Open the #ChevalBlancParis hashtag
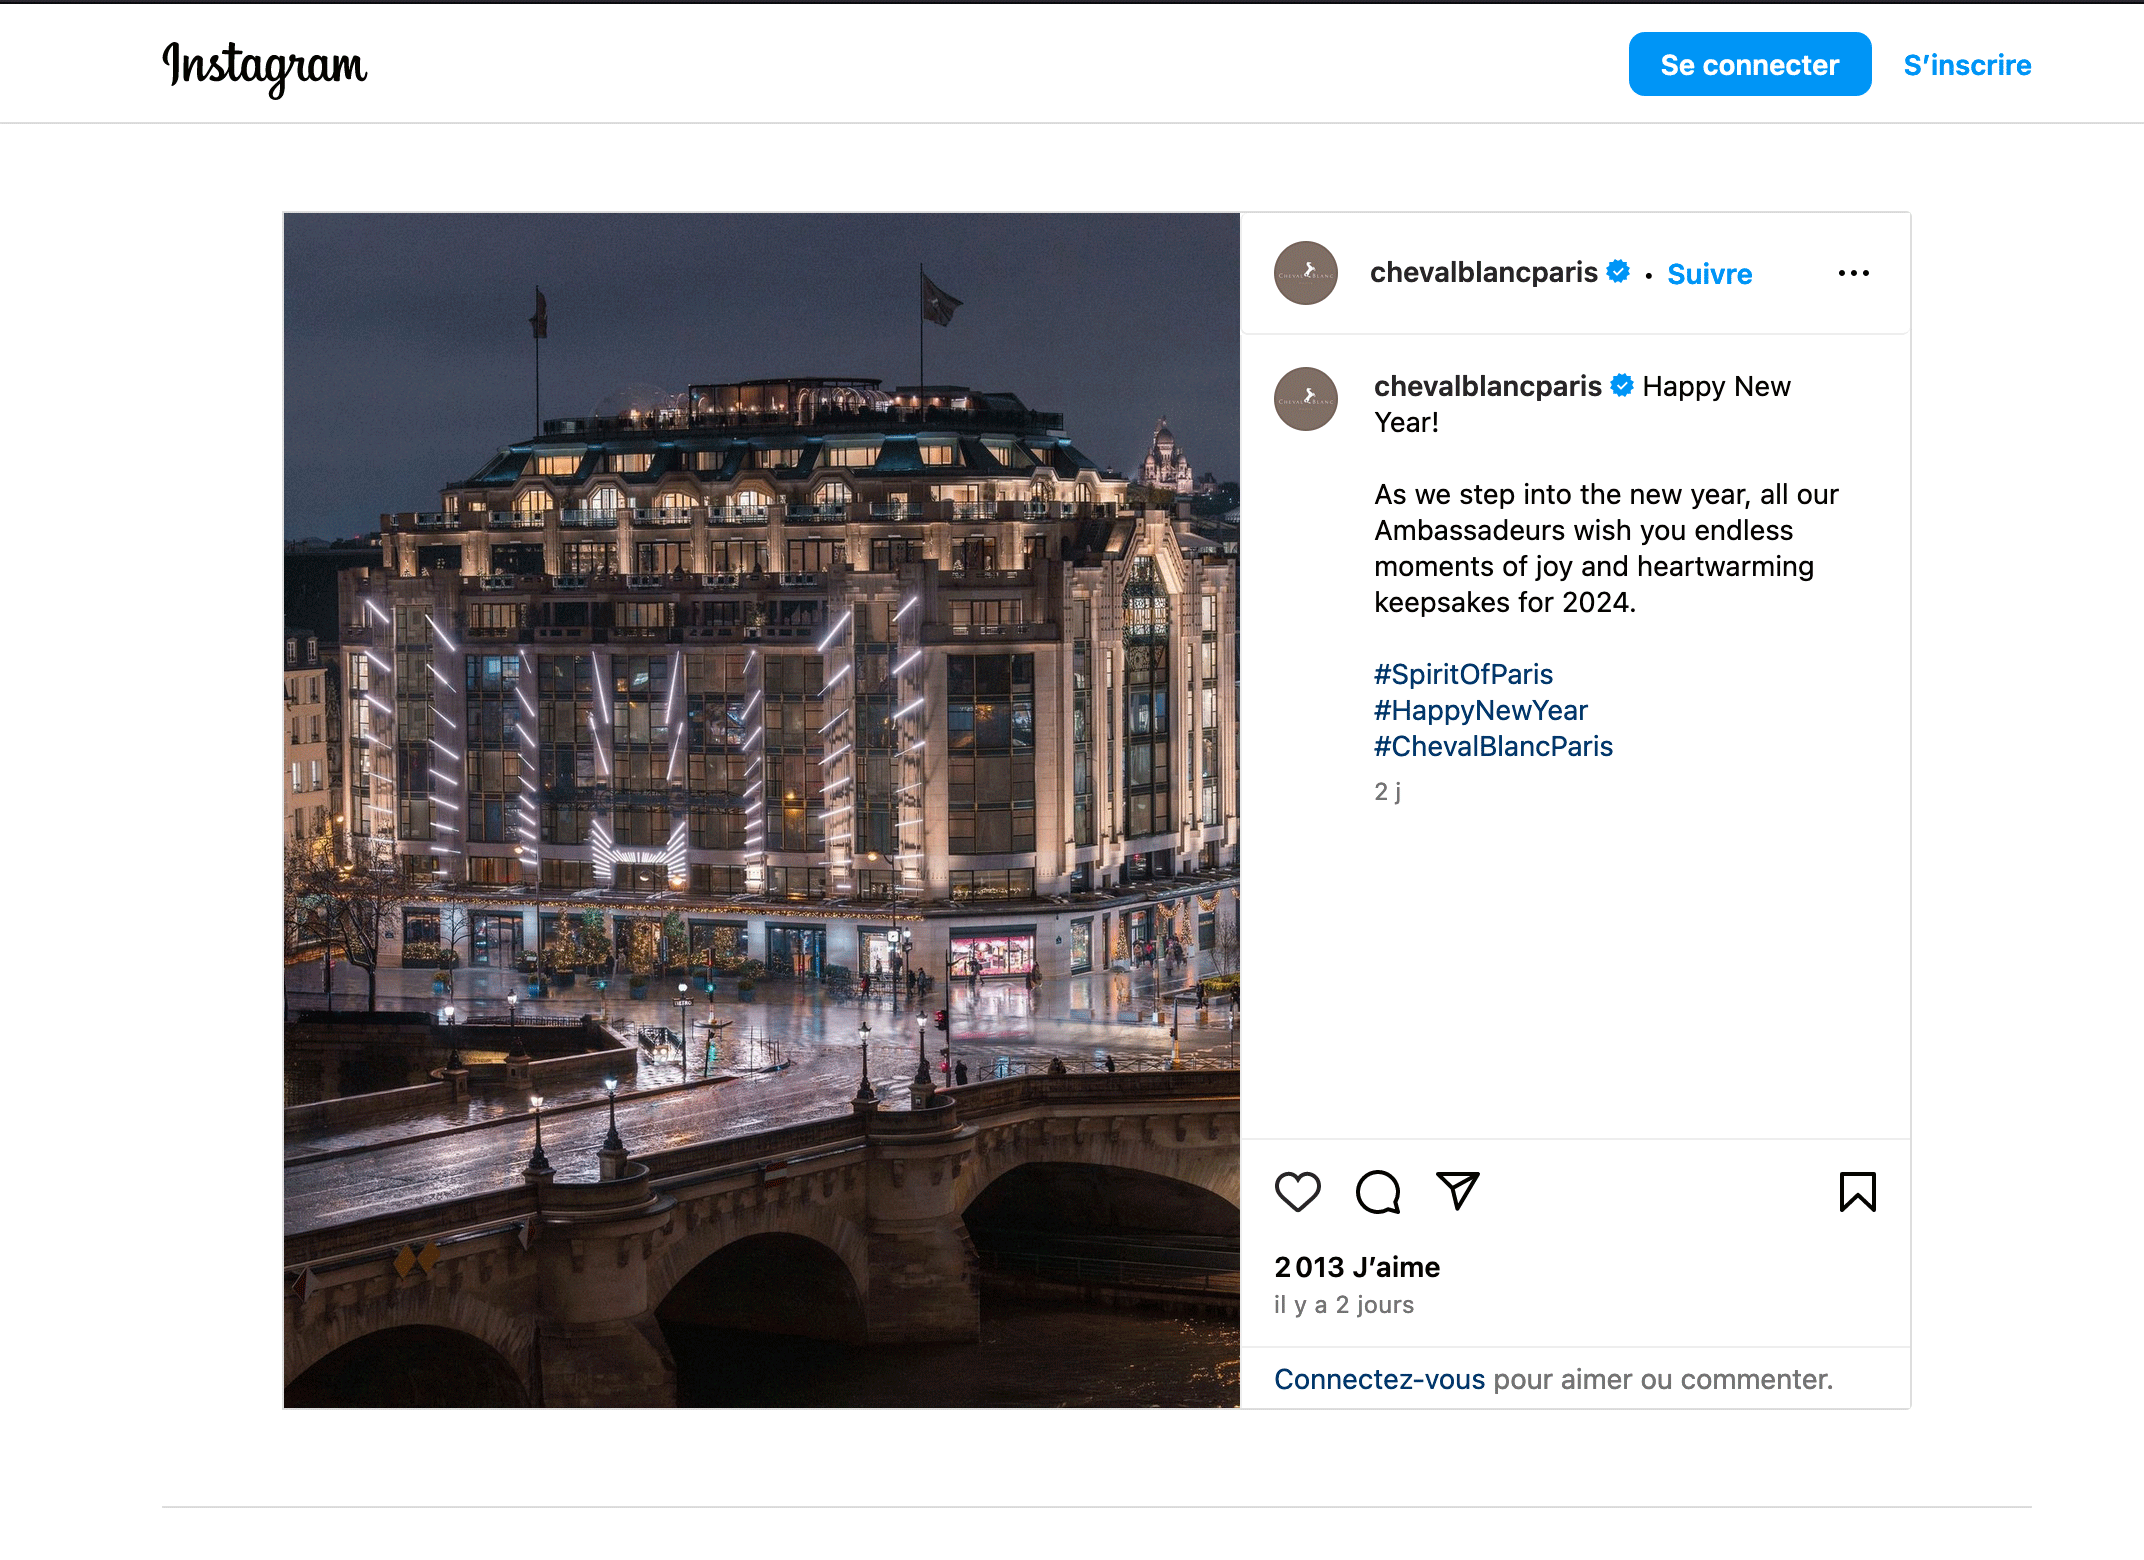Image resolution: width=2144 pixels, height=1560 pixels. click(x=1493, y=746)
